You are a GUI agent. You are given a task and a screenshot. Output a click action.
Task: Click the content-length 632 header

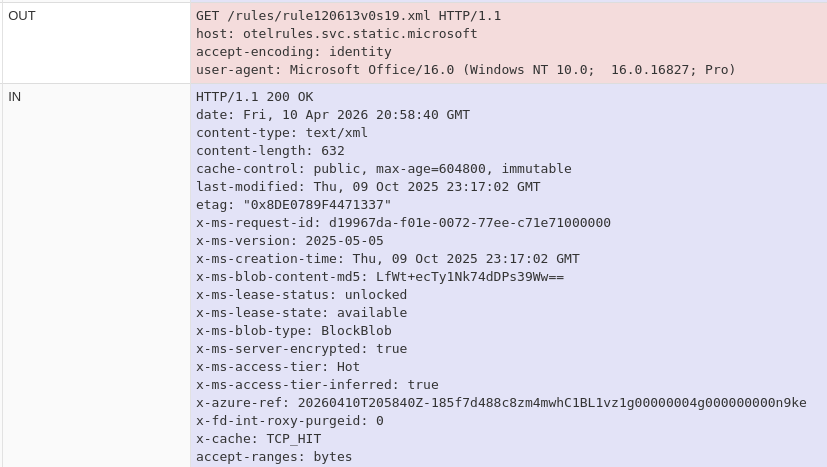[270, 151]
